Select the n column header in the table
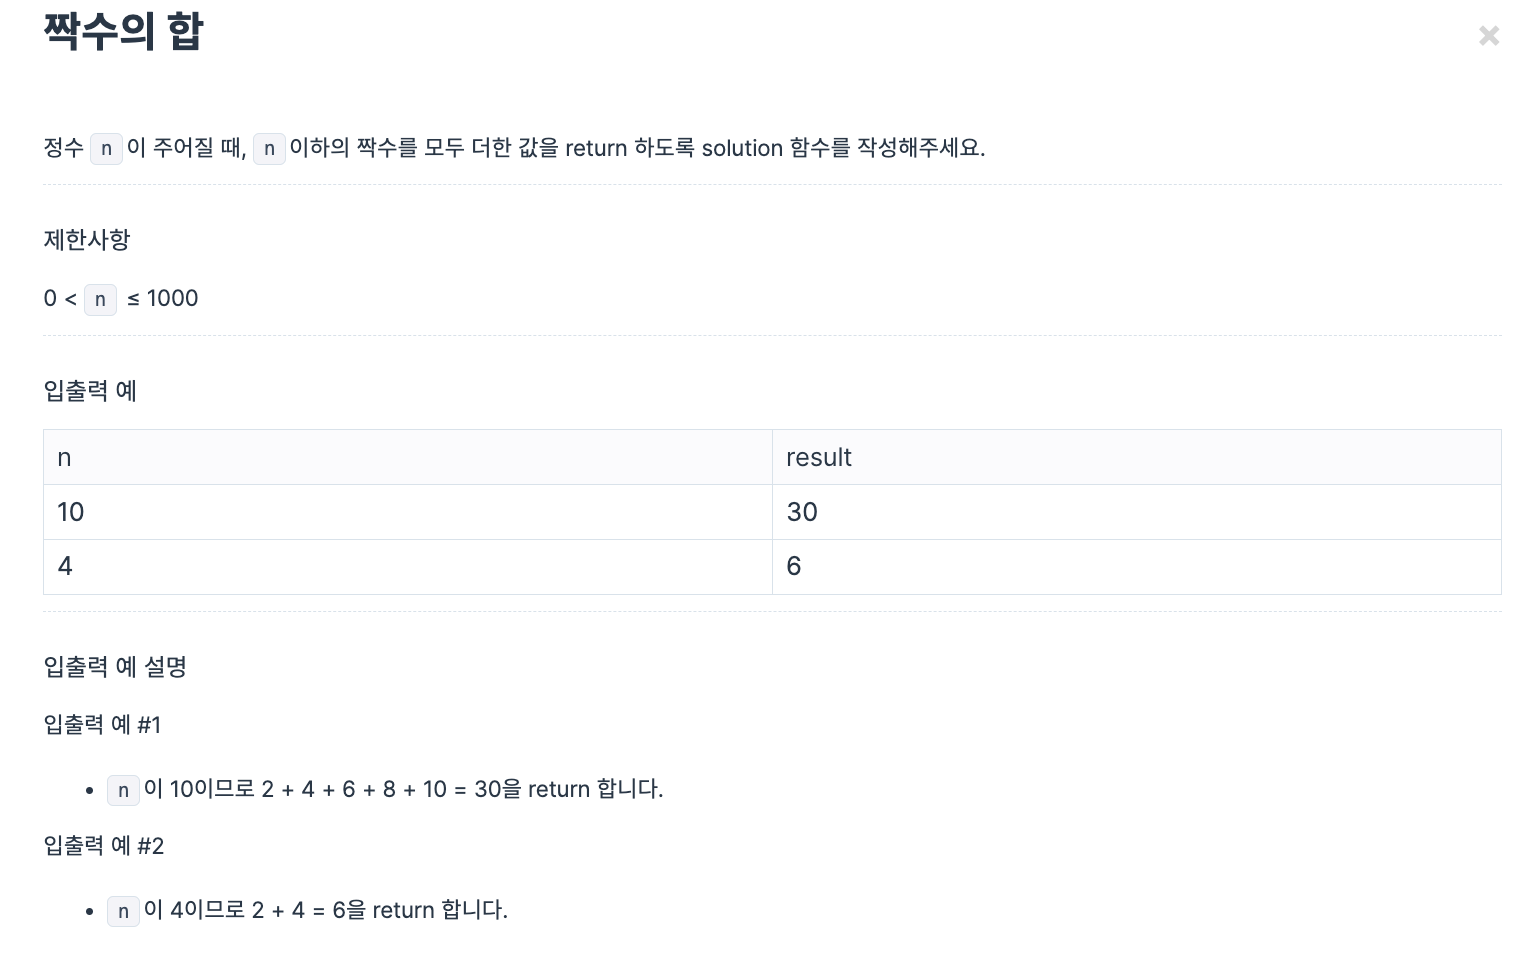Screen dimensions: 1530x958 pos(64,457)
